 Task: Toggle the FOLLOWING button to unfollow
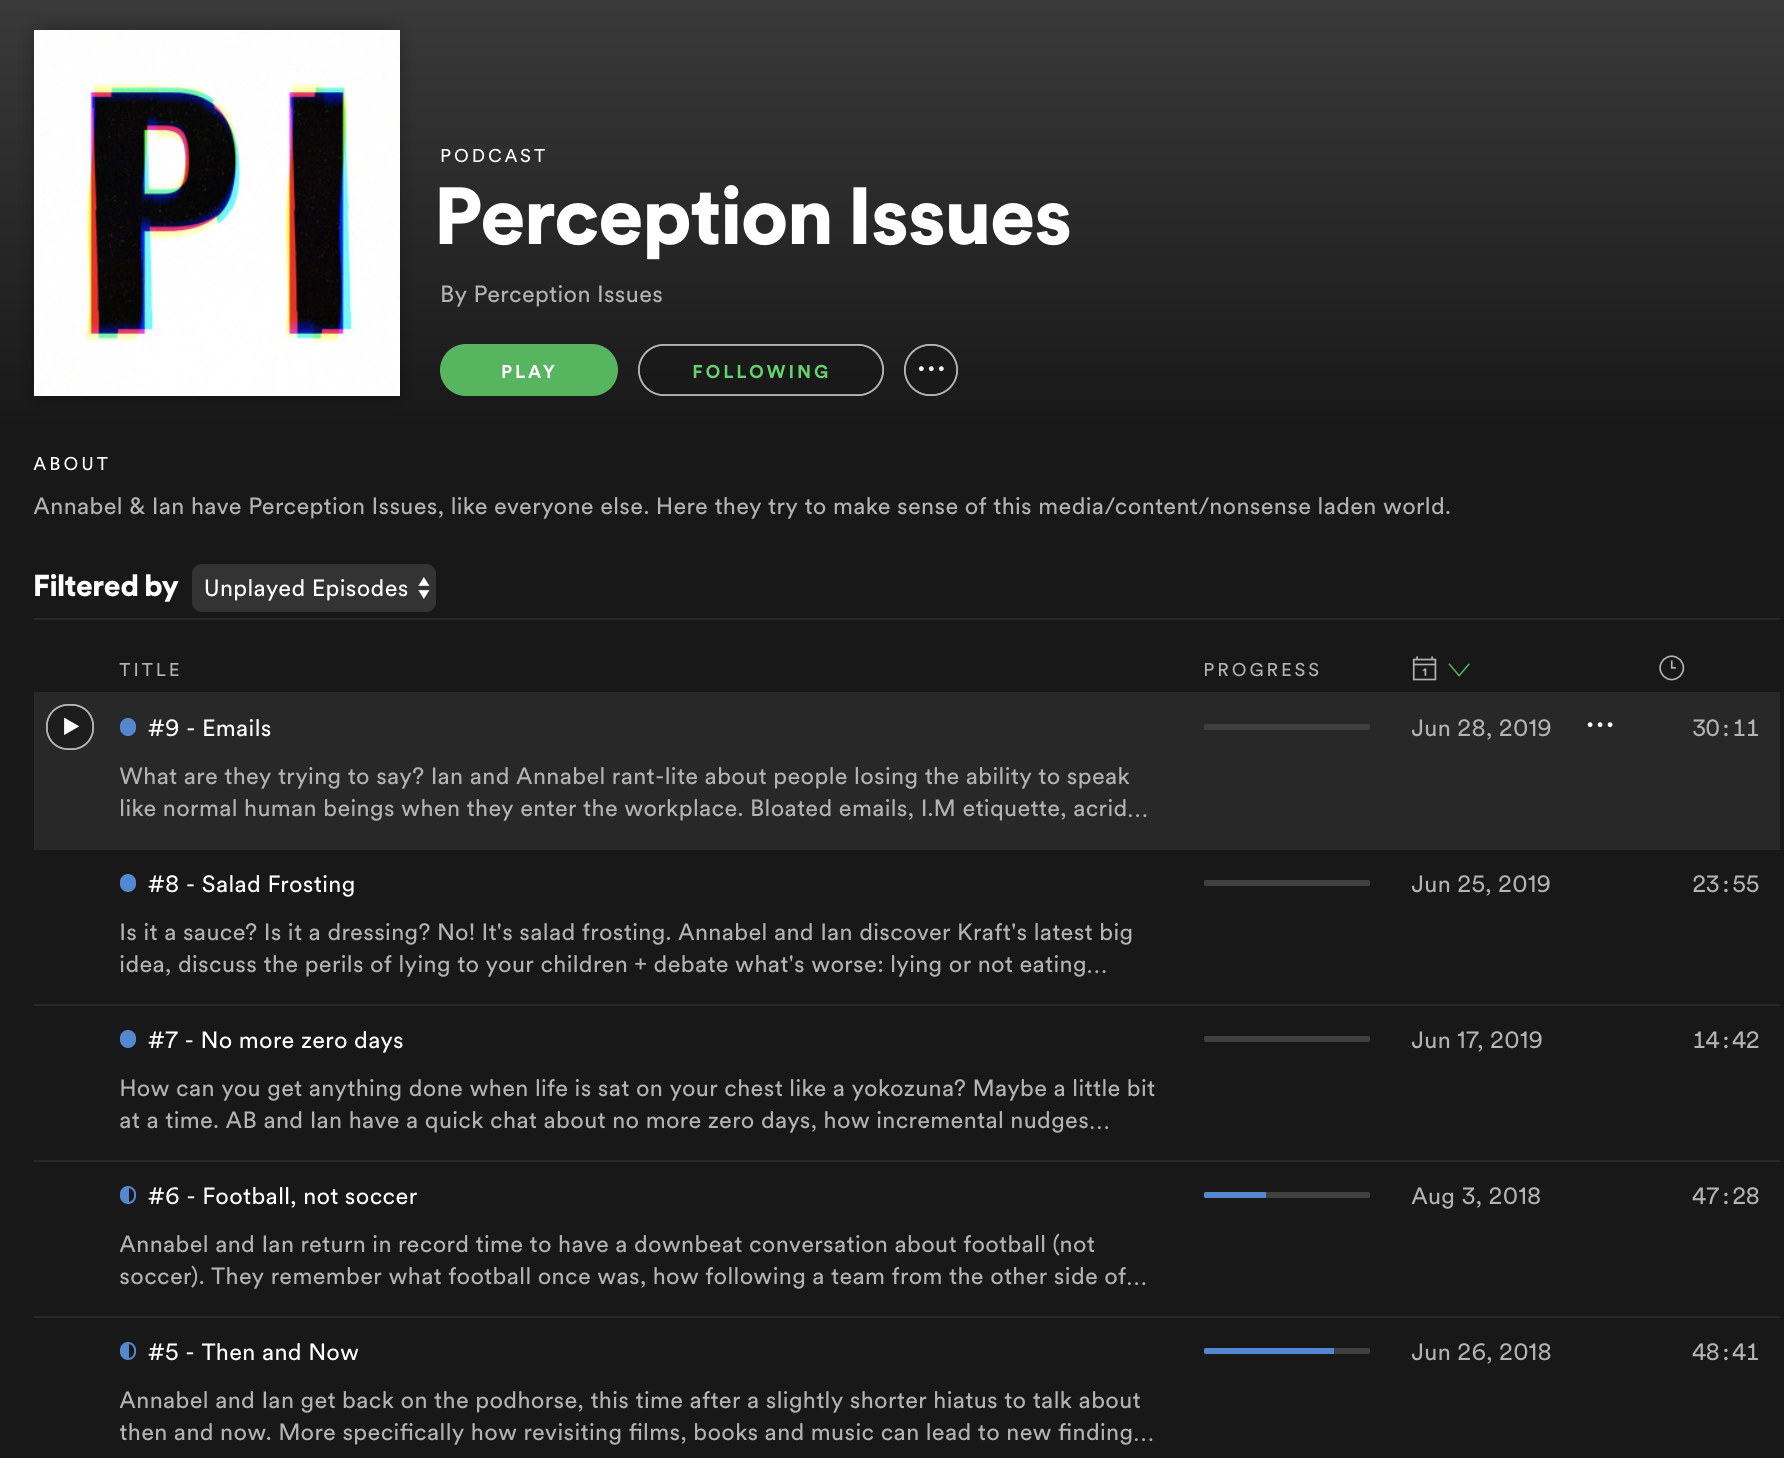pyautogui.click(x=760, y=370)
